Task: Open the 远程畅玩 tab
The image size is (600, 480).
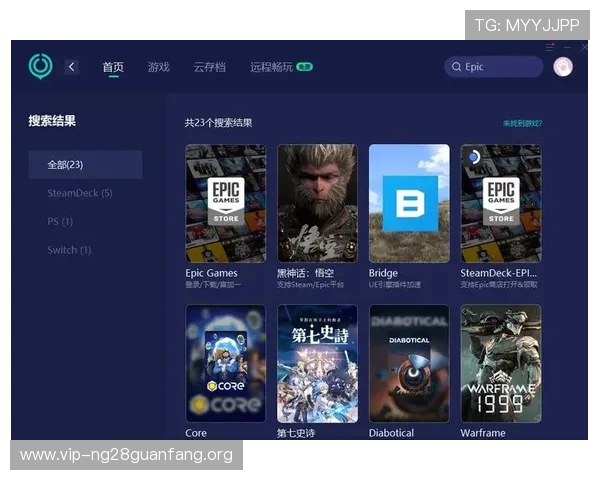Action: tap(272, 67)
